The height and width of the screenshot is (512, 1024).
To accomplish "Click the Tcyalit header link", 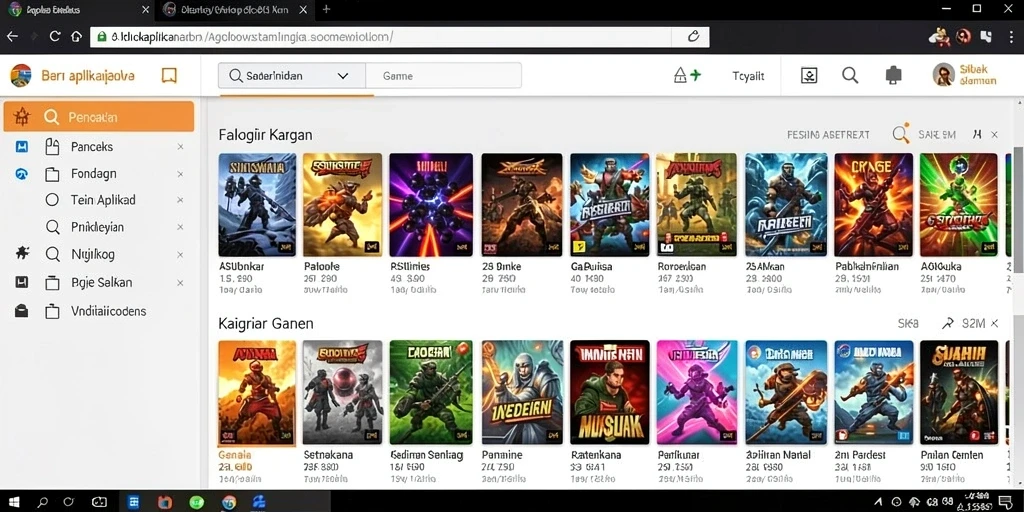I will [748, 76].
